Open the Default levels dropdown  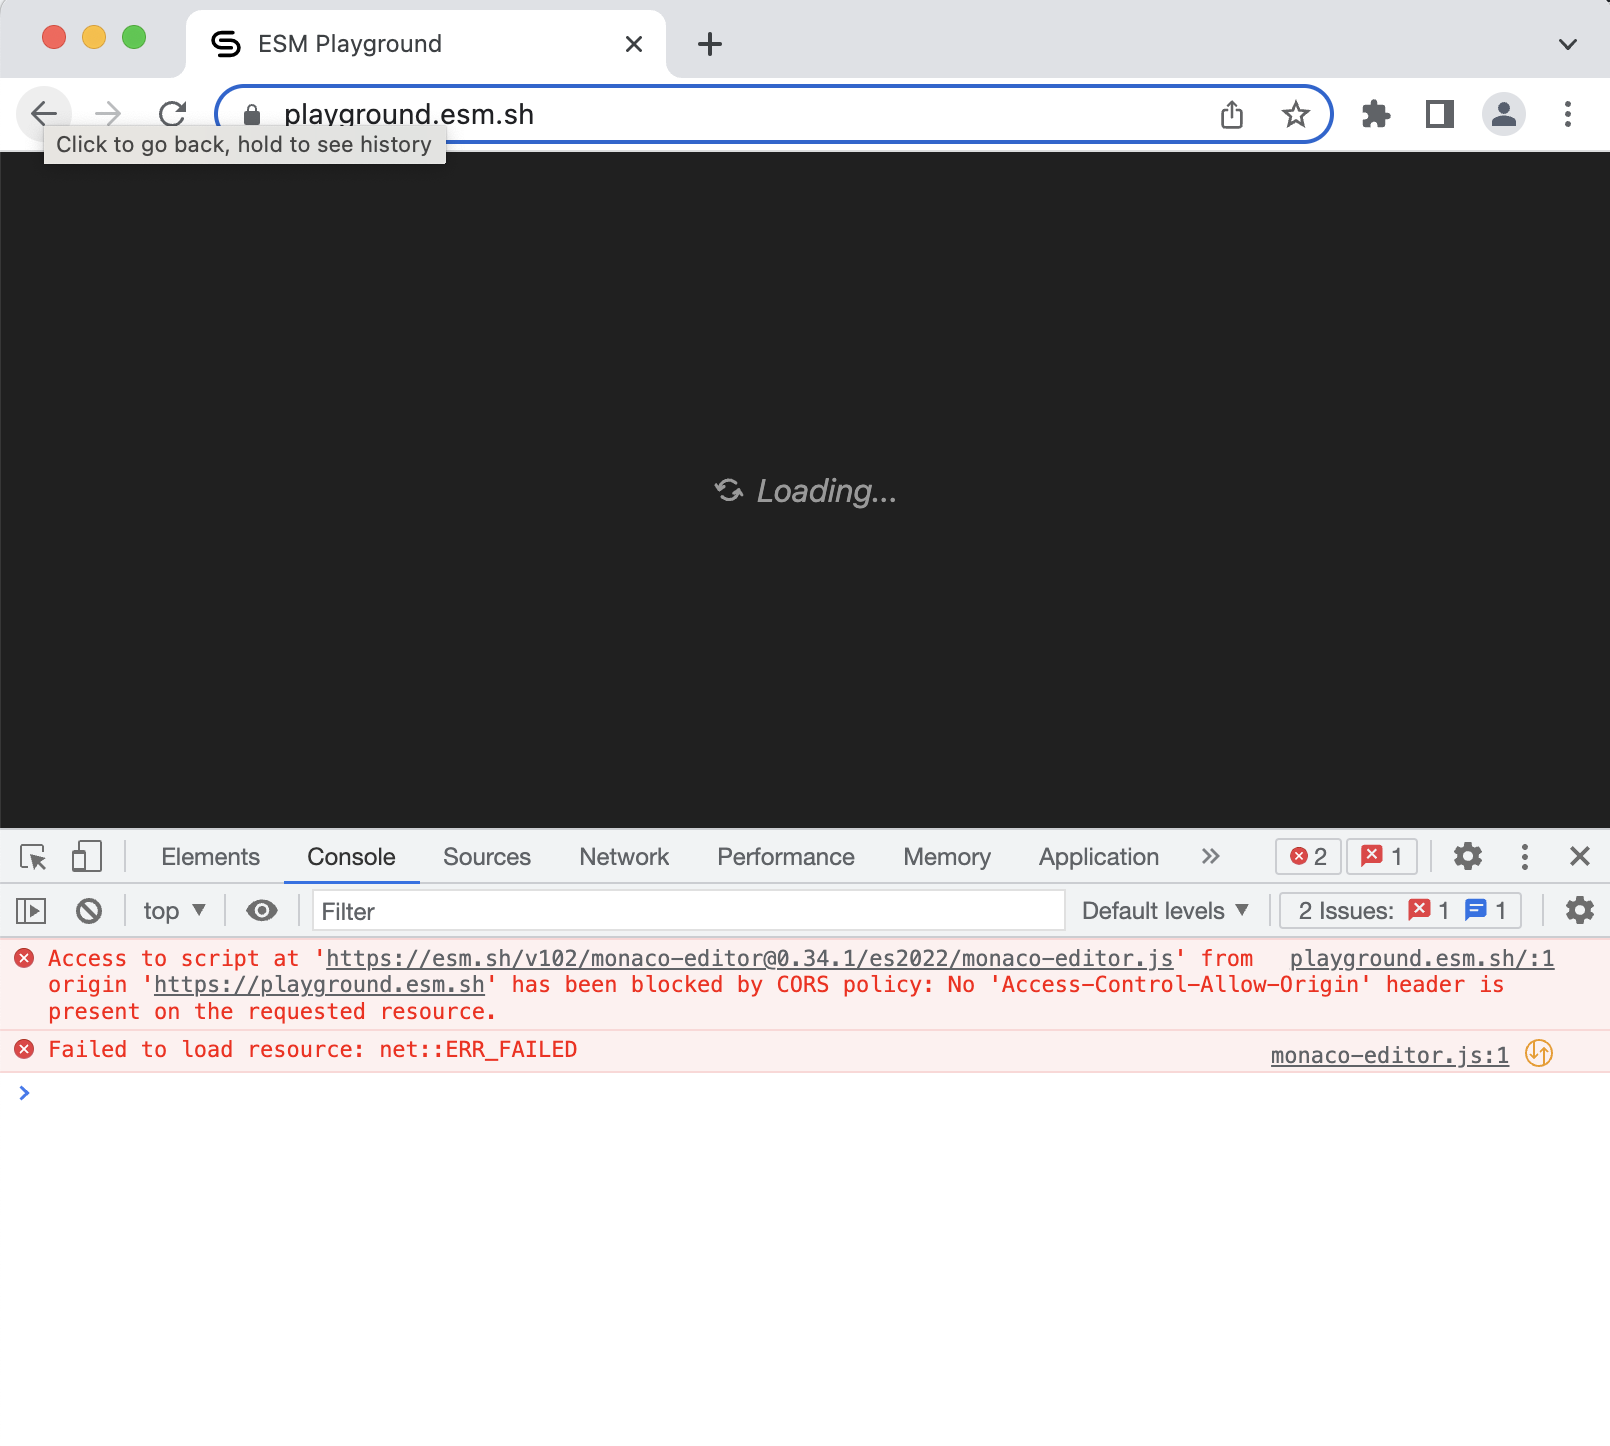(1163, 910)
